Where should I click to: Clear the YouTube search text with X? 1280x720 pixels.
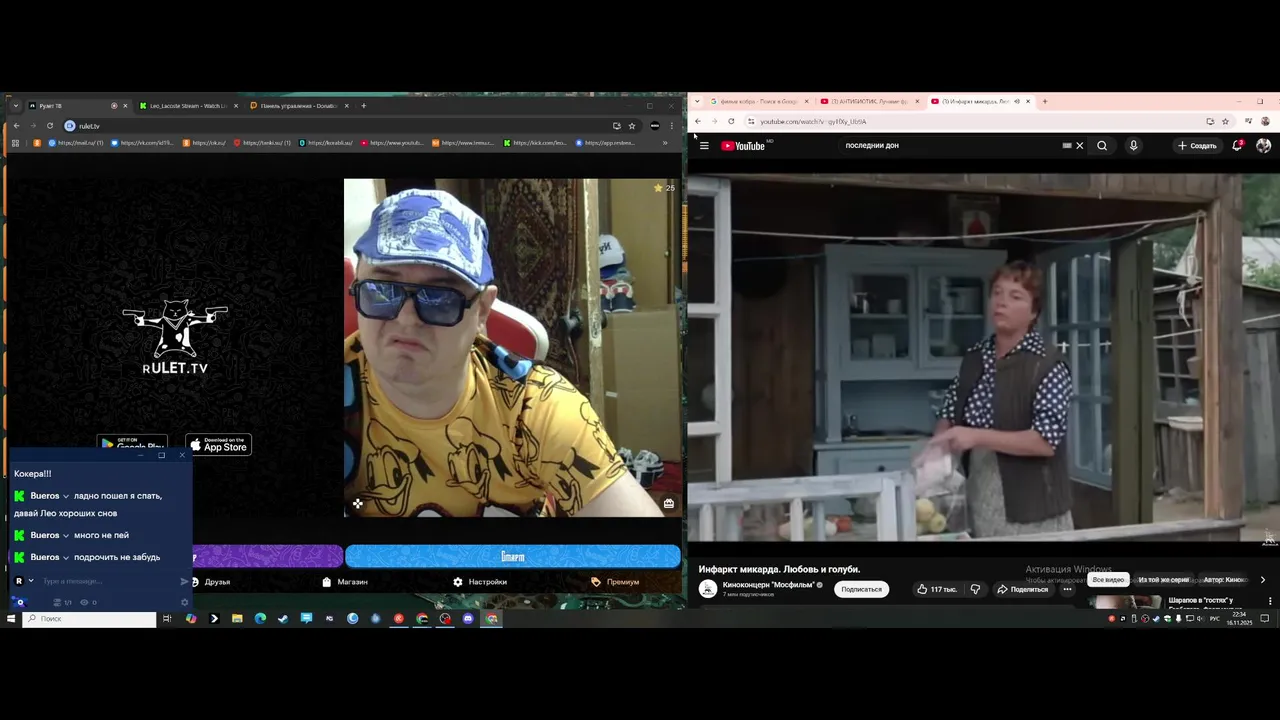coord(1079,146)
